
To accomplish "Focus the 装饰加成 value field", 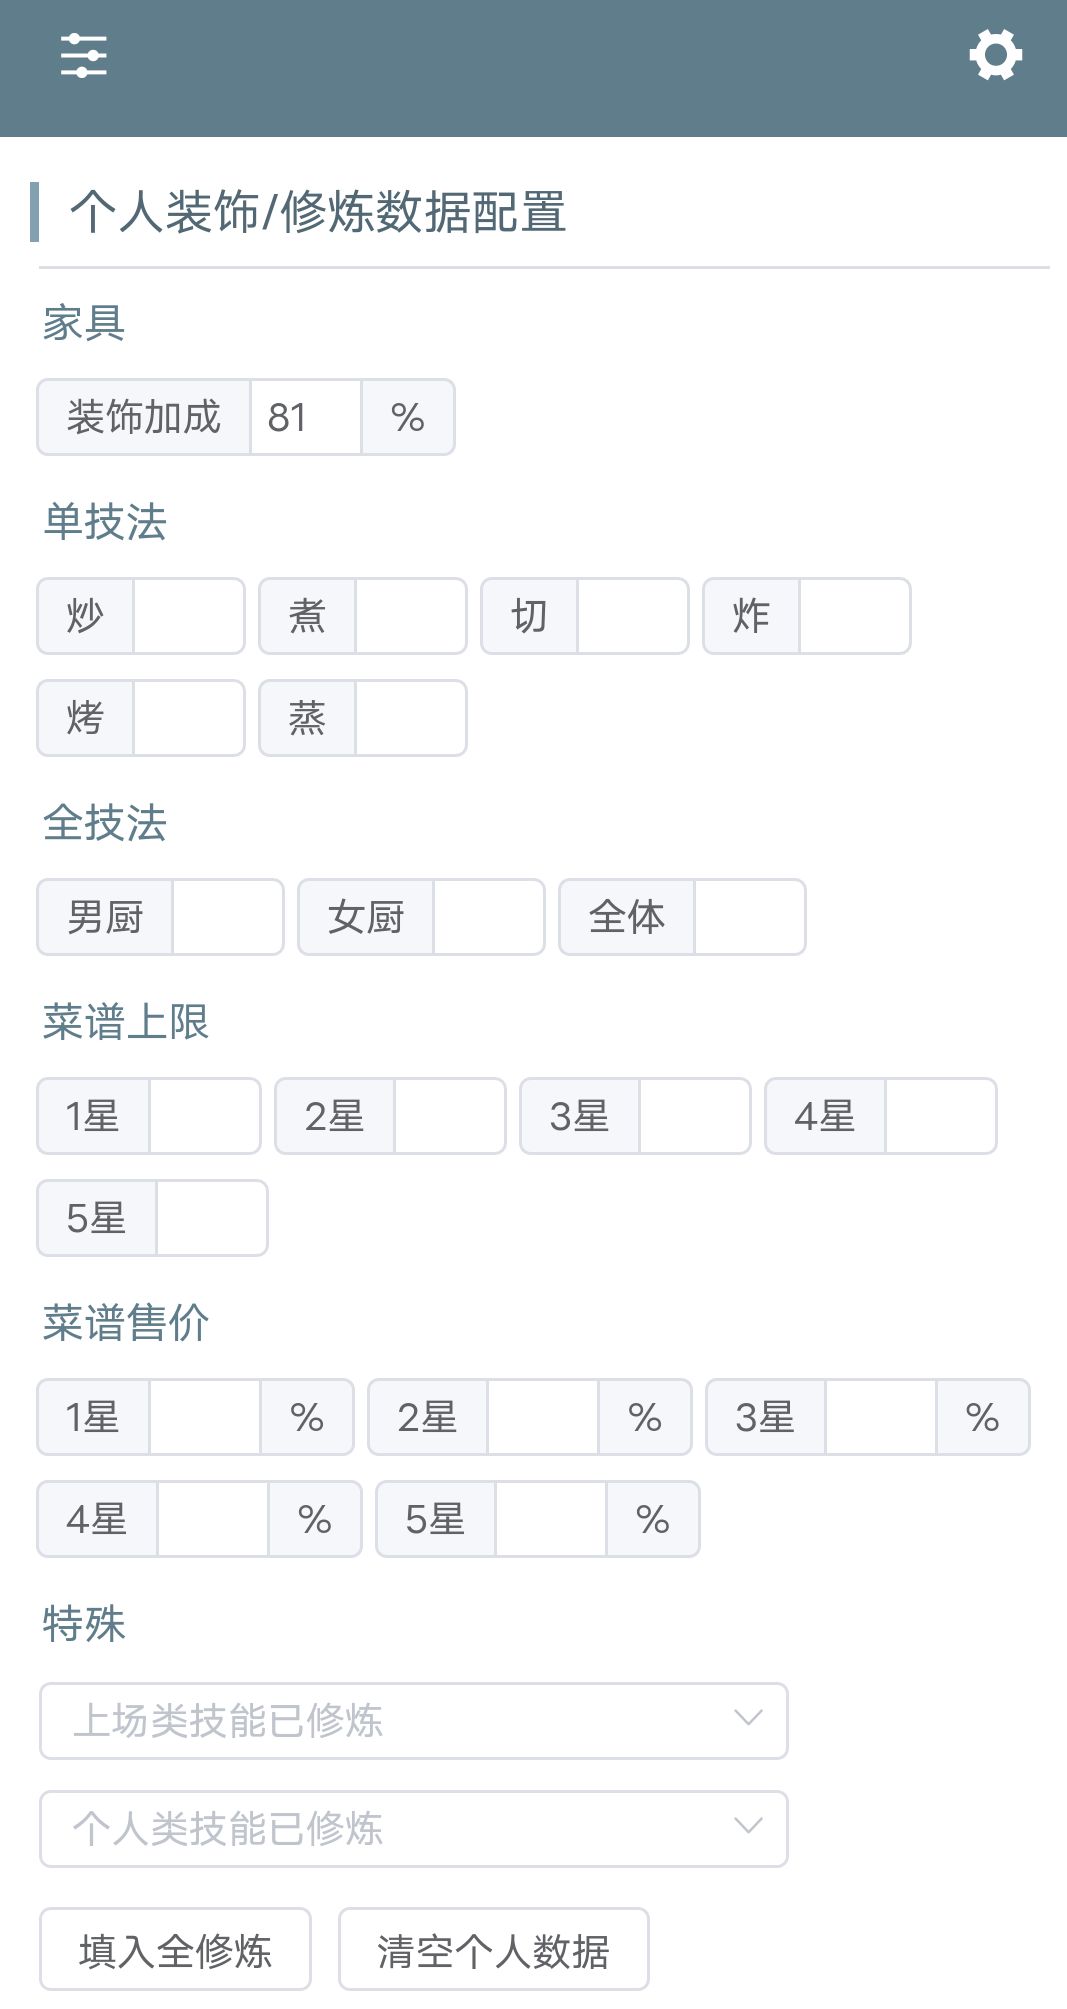I will 305,417.
